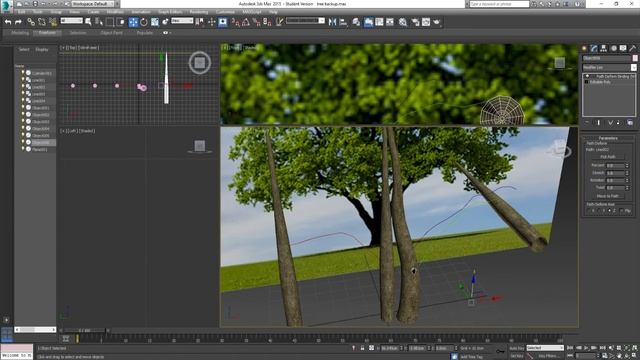The width and height of the screenshot is (640, 360).
Task: Click the Mirror tool icon
Action: pos(333,22)
